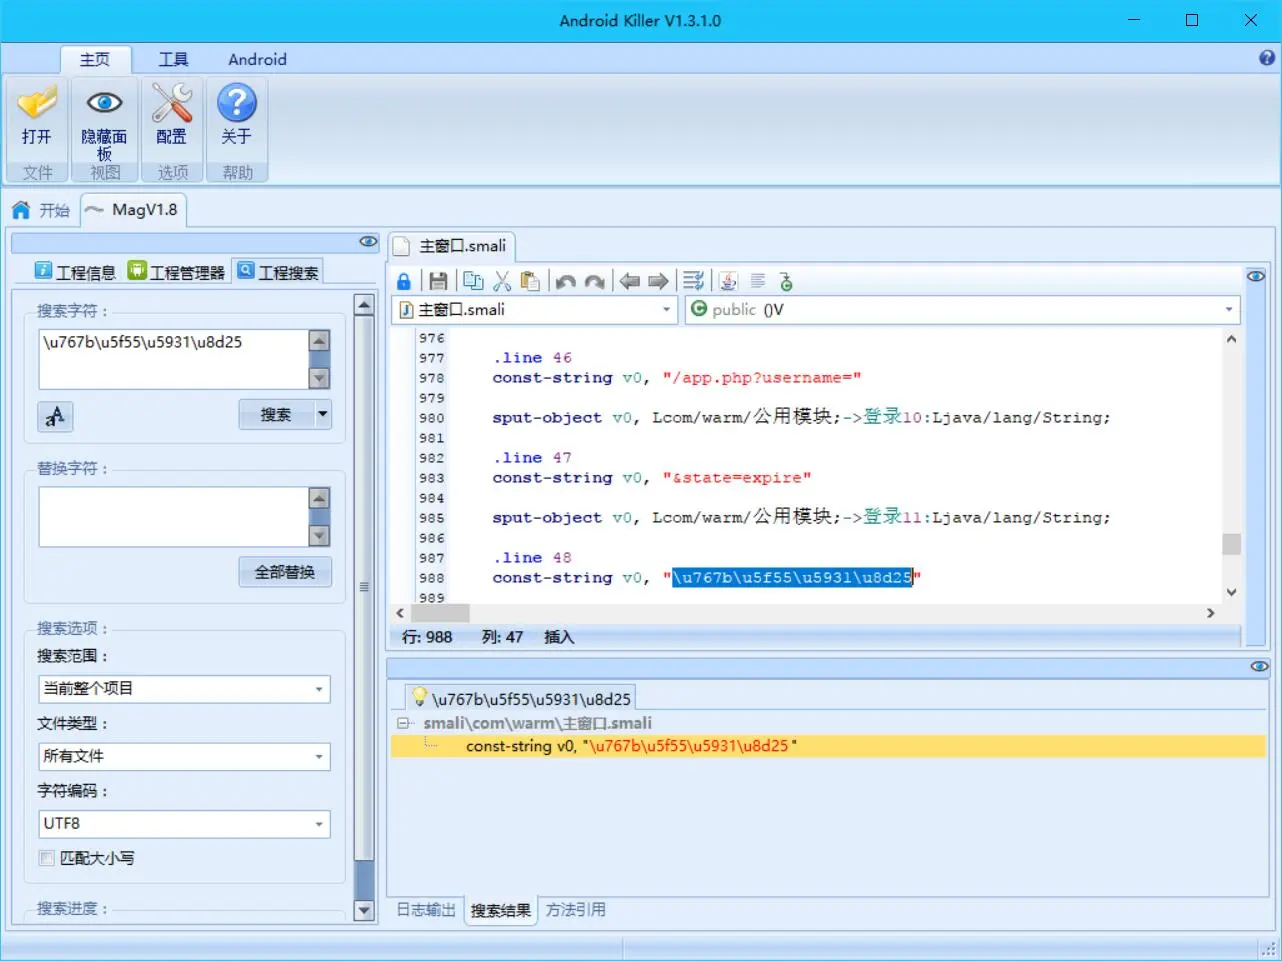
Task: Redo the last edit
Action: point(595,282)
